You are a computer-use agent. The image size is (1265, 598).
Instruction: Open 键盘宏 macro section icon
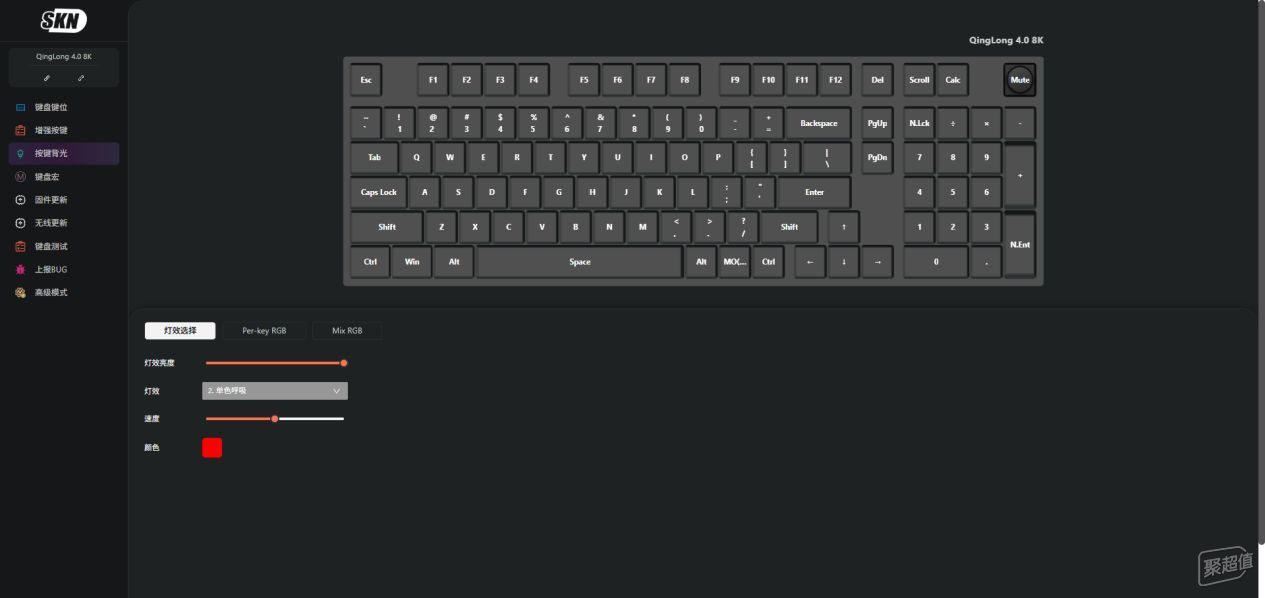pos(20,176)
